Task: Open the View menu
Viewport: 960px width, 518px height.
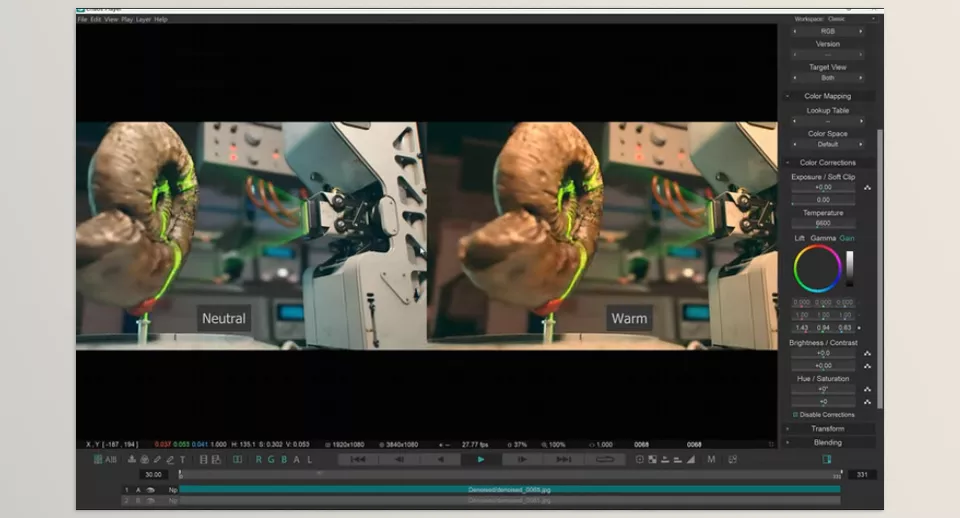Action: pyautogui.click(x=111, y=20)
